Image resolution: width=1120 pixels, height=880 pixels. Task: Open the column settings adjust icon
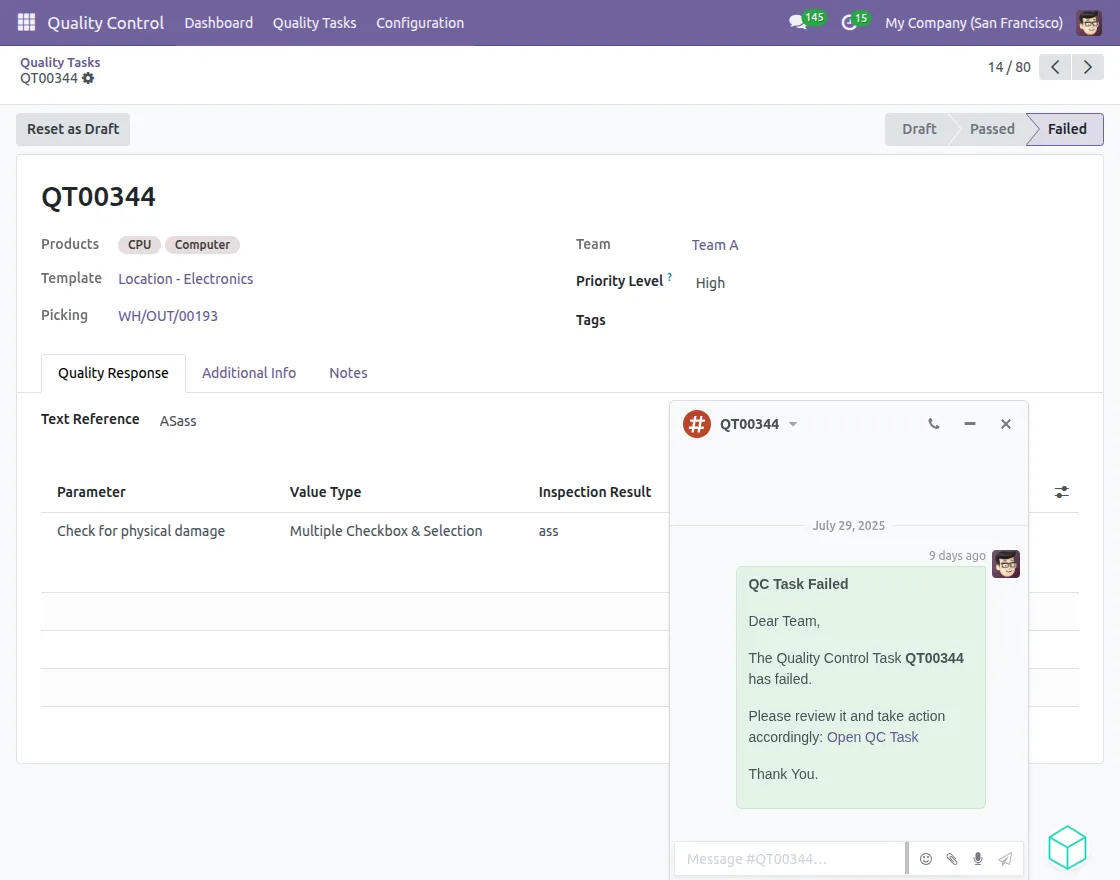click(1061, 492)
